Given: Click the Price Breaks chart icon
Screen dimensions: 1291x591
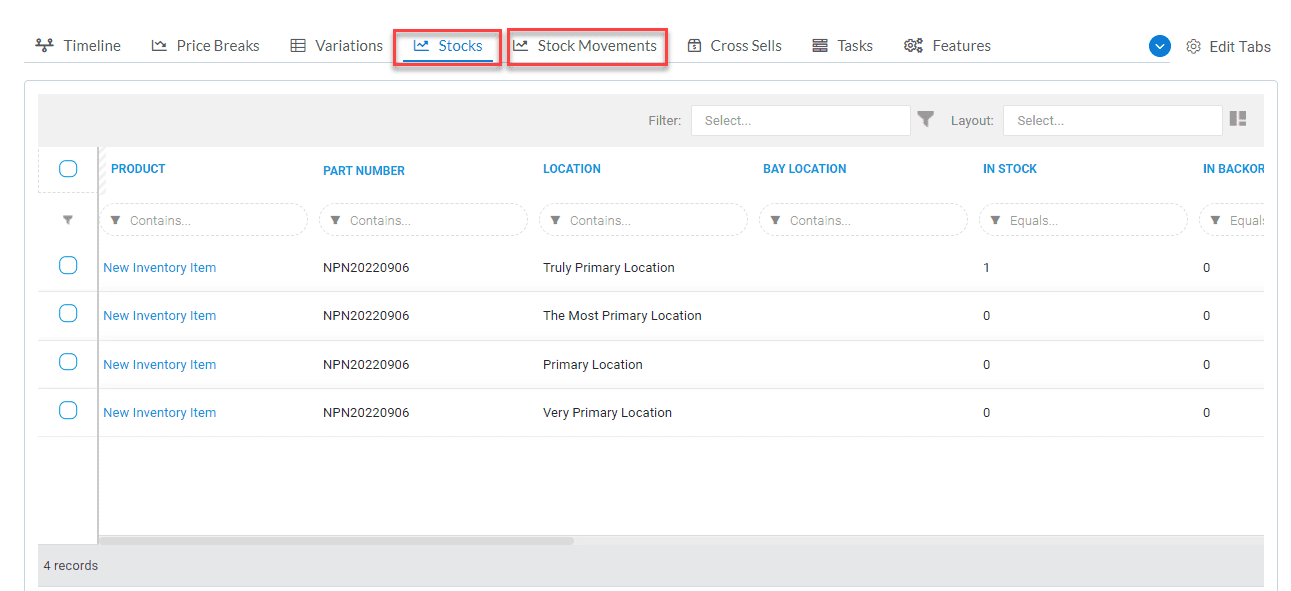Looking at the screenshot, I should point(160,45).
